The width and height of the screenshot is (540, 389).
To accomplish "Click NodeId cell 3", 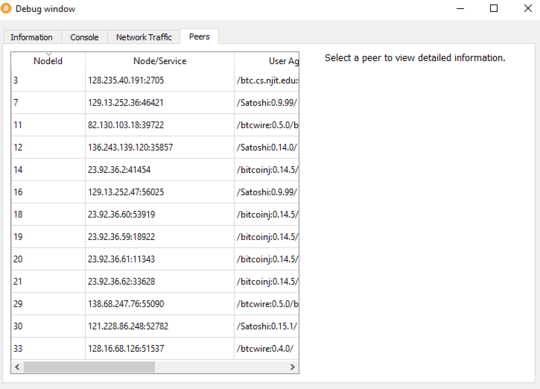I will point(48,81).
